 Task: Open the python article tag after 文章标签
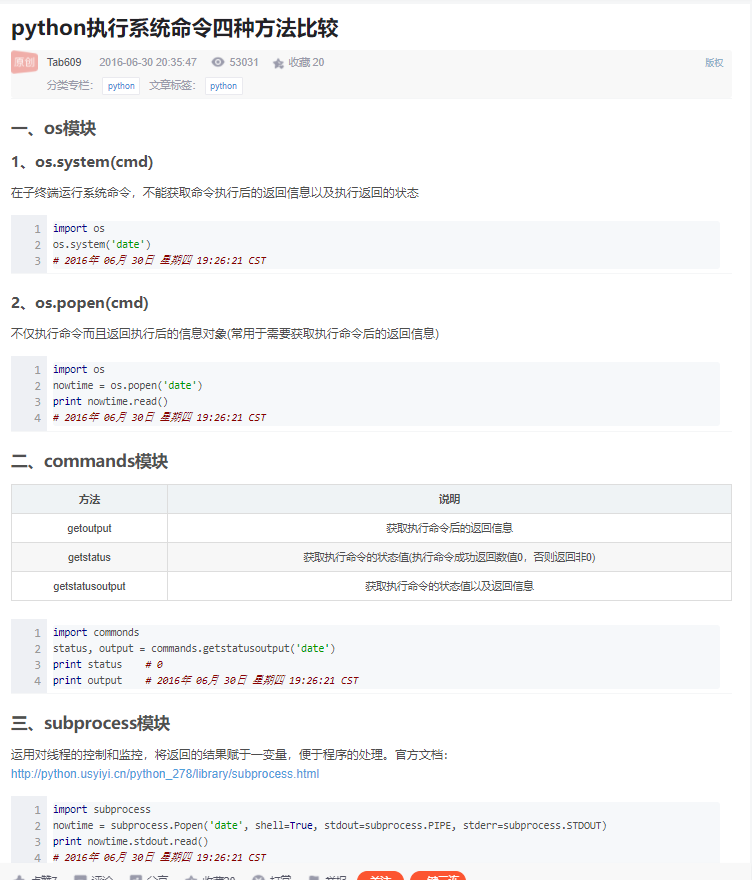click(x=223, y=86)
